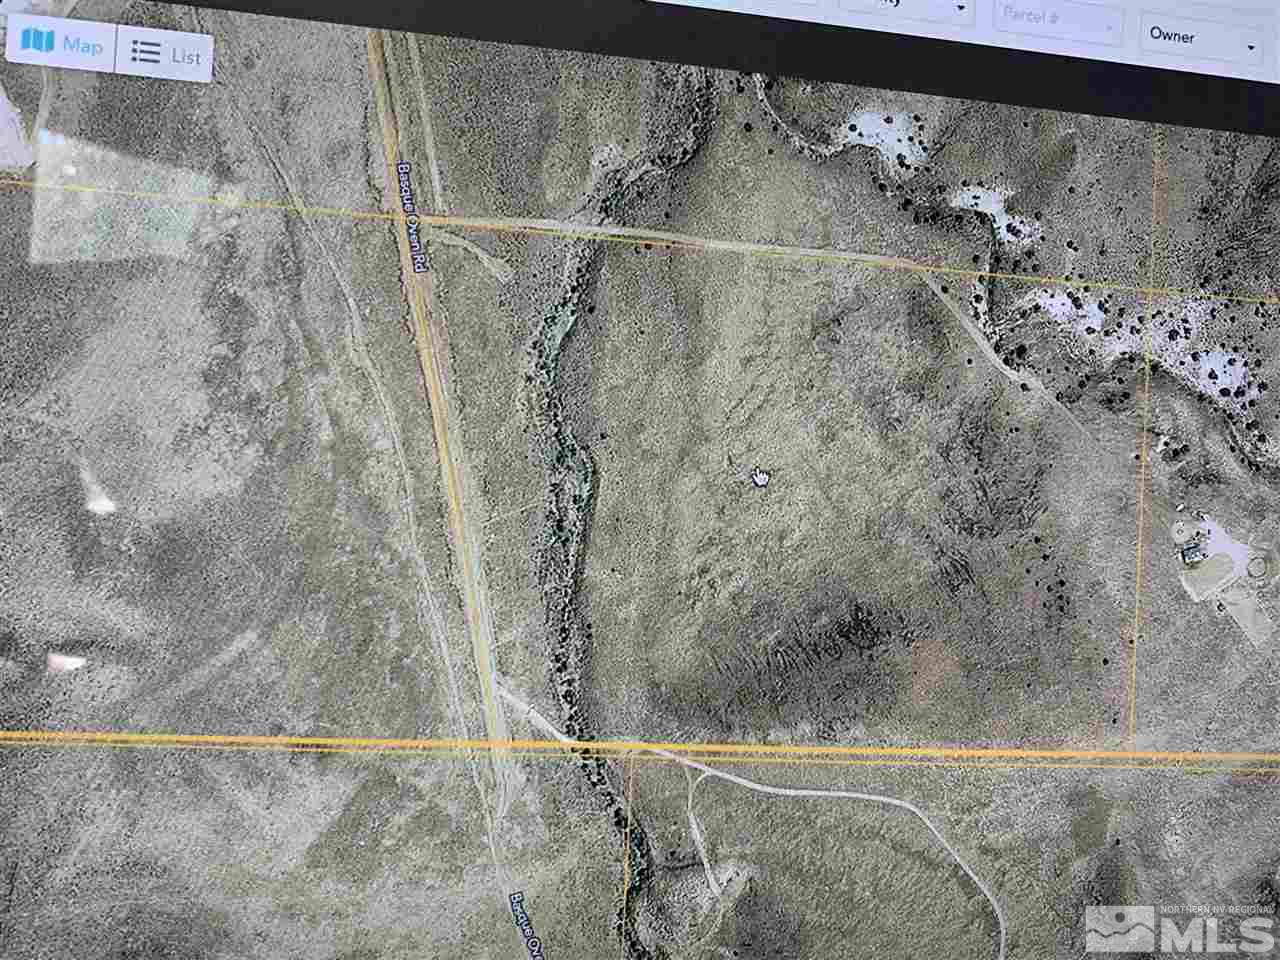
Task: Click the blue folded map icon
Action: pos(38,42)
